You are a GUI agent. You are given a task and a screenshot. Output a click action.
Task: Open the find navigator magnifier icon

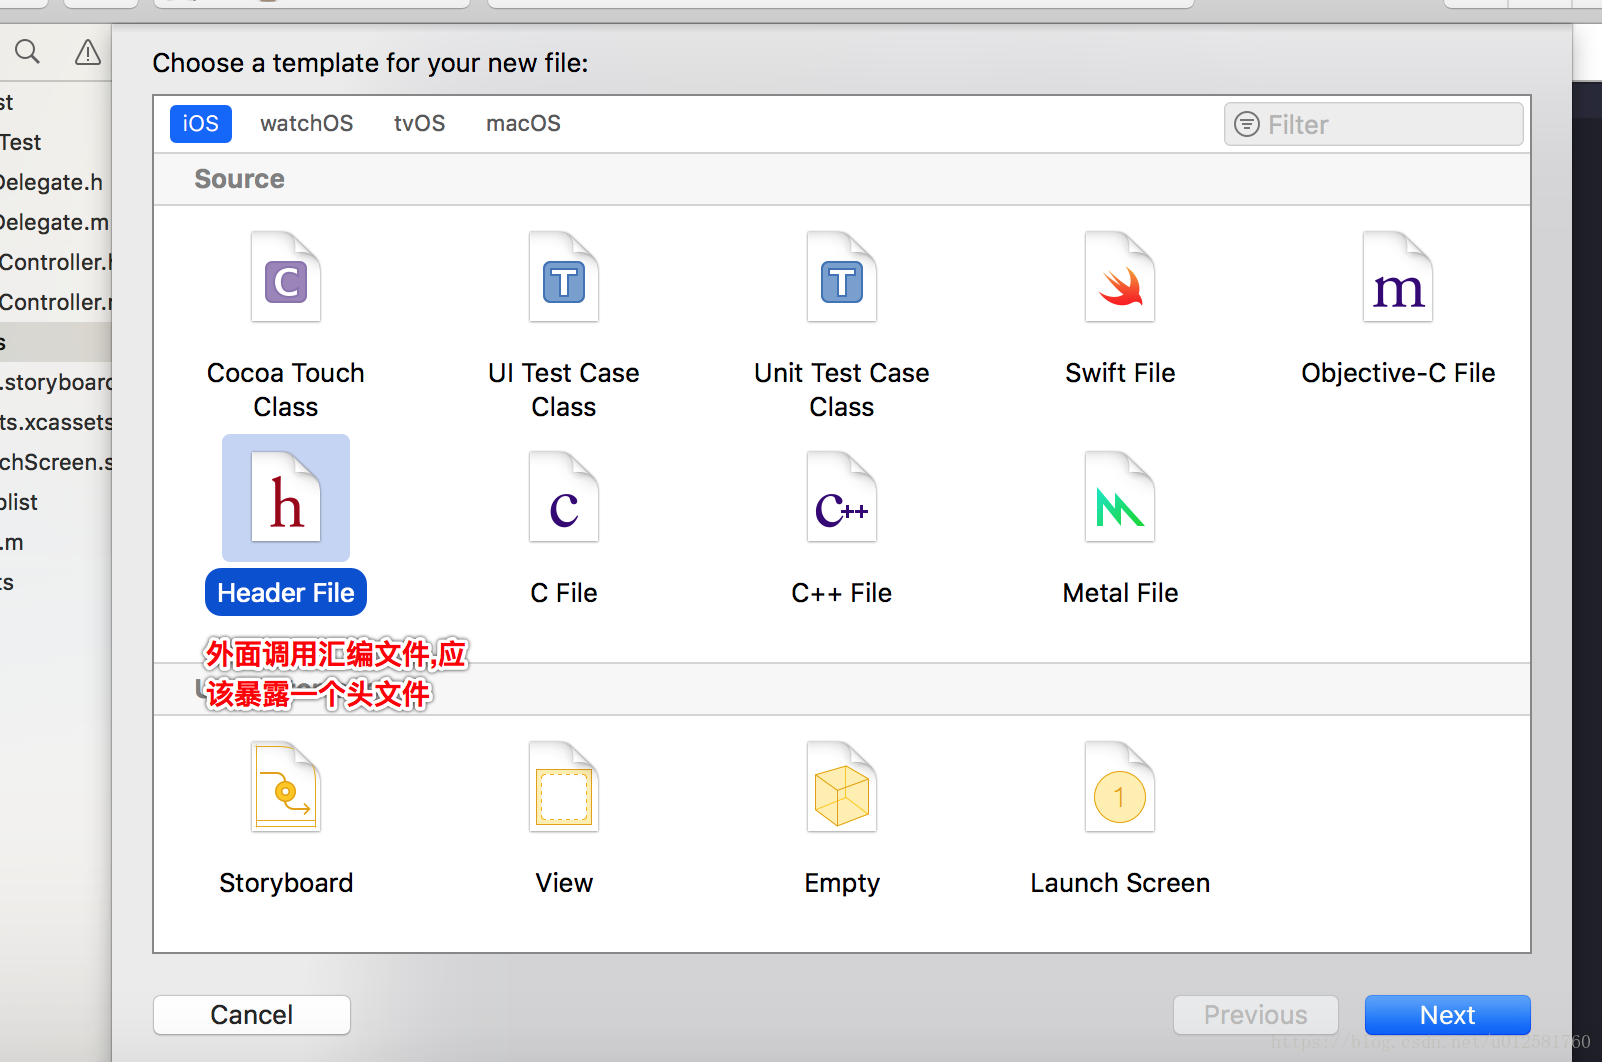[x=28, y=52]
